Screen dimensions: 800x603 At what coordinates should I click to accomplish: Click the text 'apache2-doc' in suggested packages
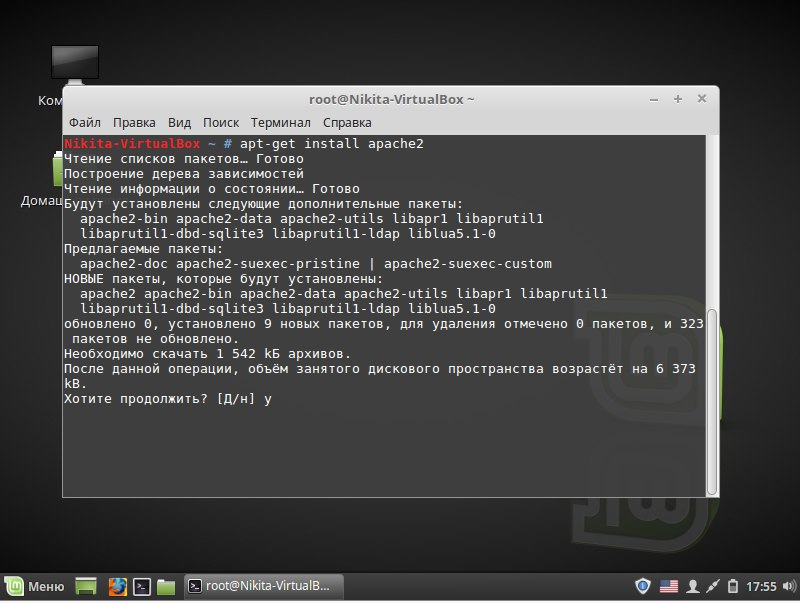click(x=124, y=264)
